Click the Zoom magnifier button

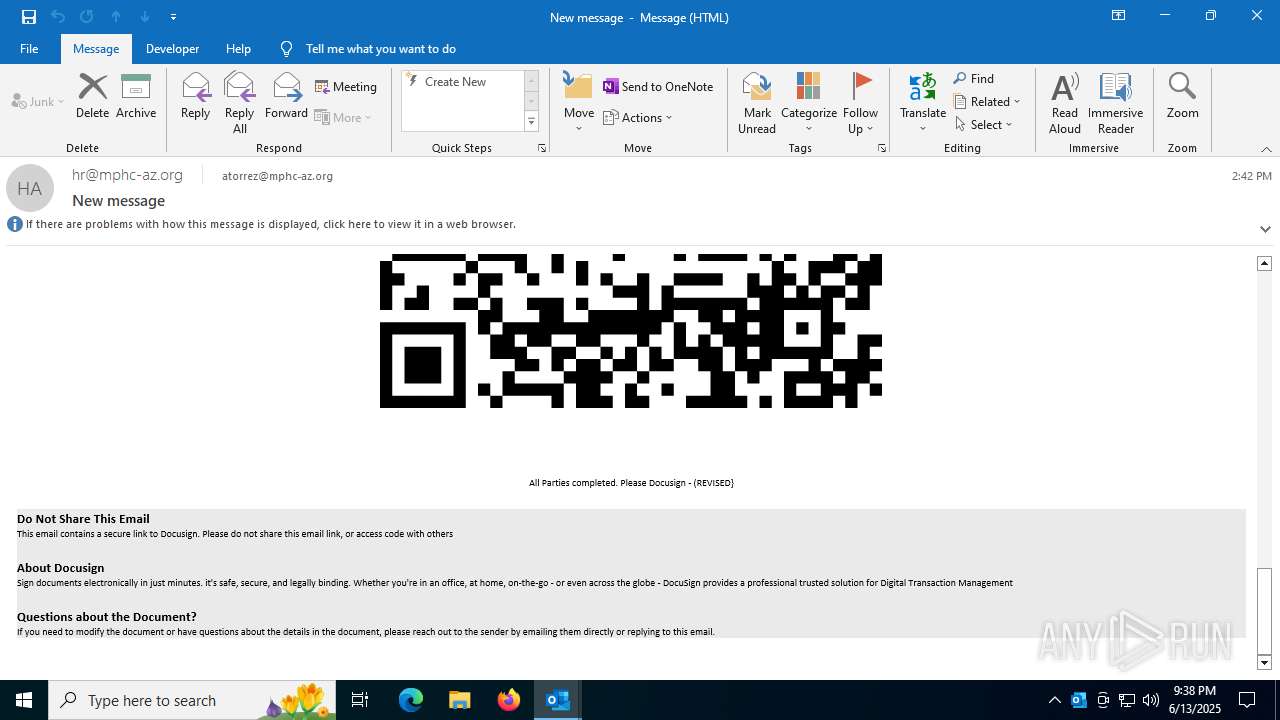[1182, 96]
